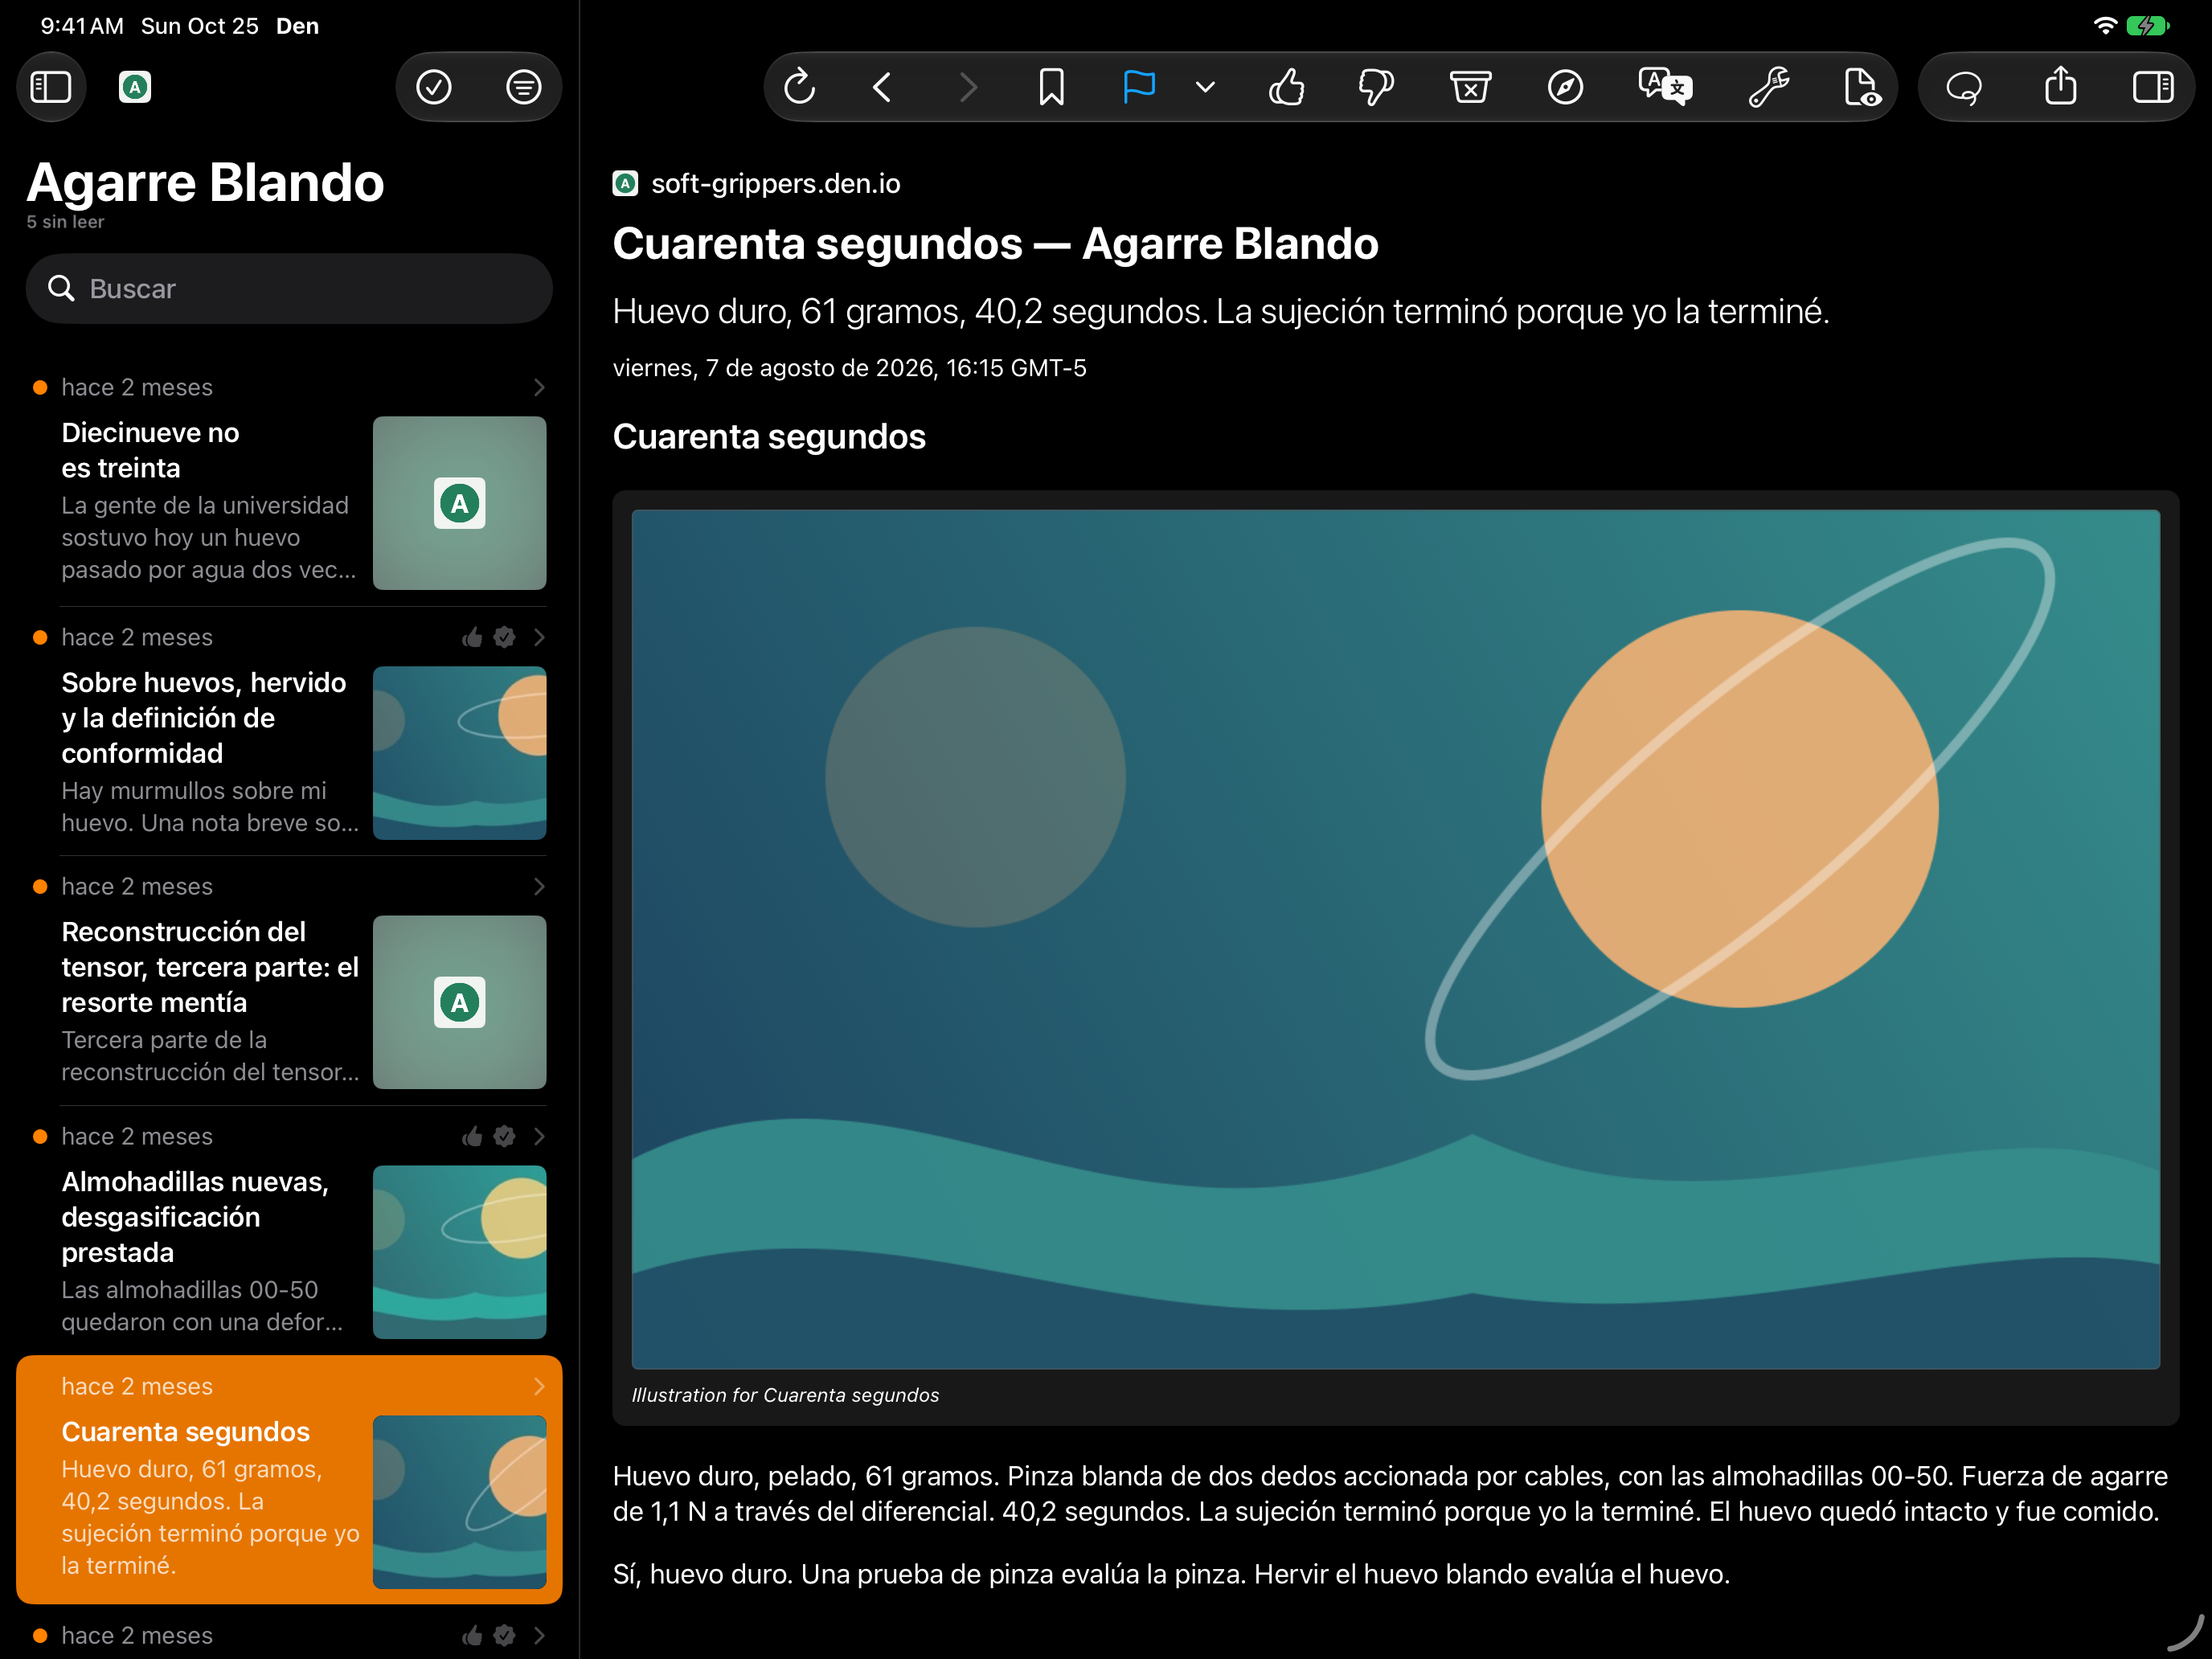Thumbs up this article
Image resolution: width=2212 pixels, height=1659 pixels.
[x=1286, y=87]
